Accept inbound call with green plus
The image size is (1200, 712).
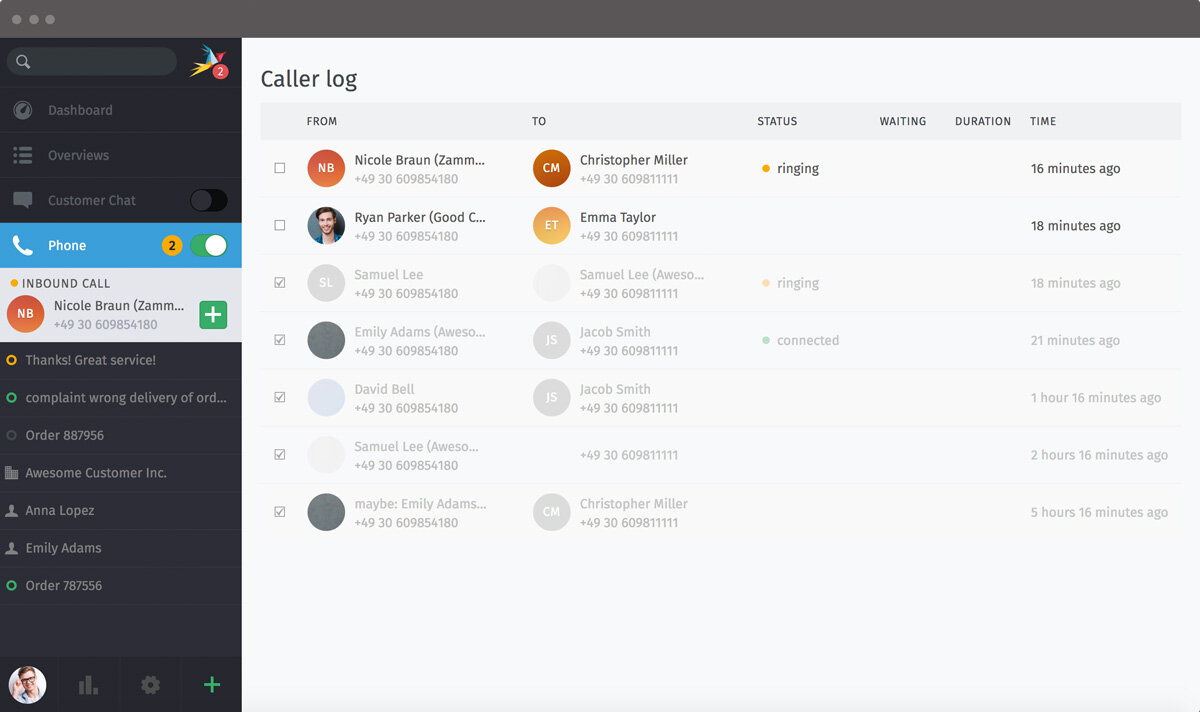pos(213,314)
